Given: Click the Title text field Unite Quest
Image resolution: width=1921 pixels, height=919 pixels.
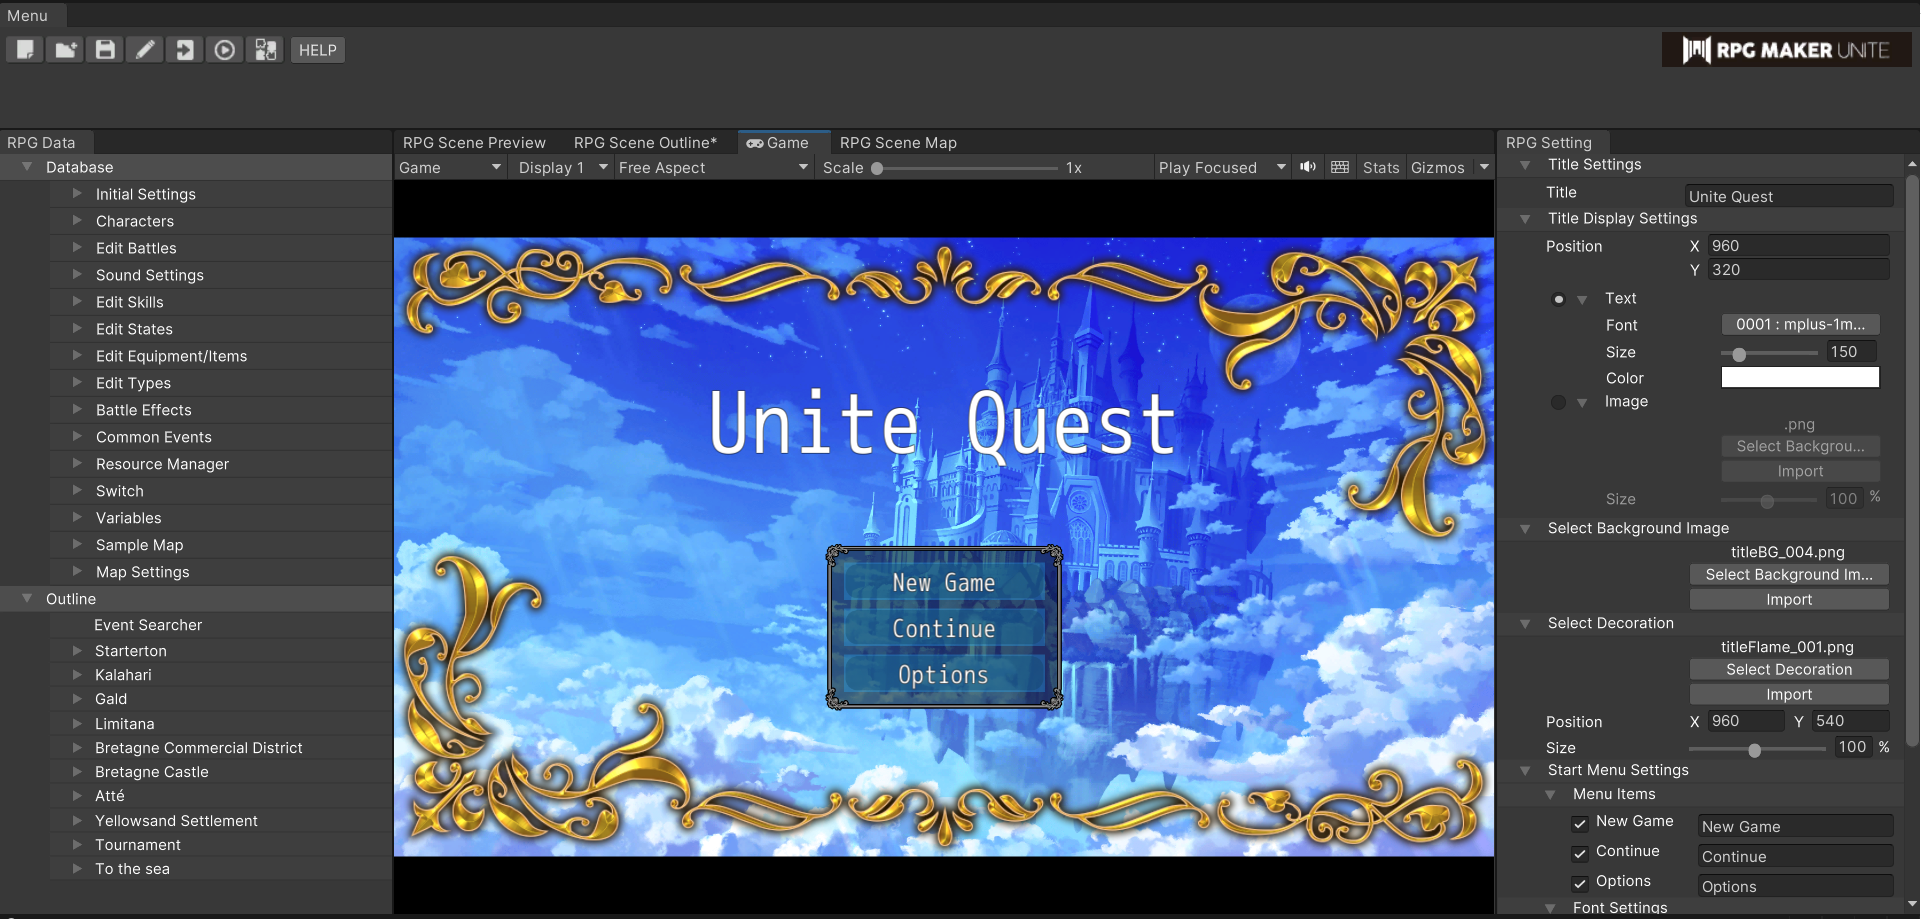Looking at the screenshot, I should click(x=1788, y=196).
